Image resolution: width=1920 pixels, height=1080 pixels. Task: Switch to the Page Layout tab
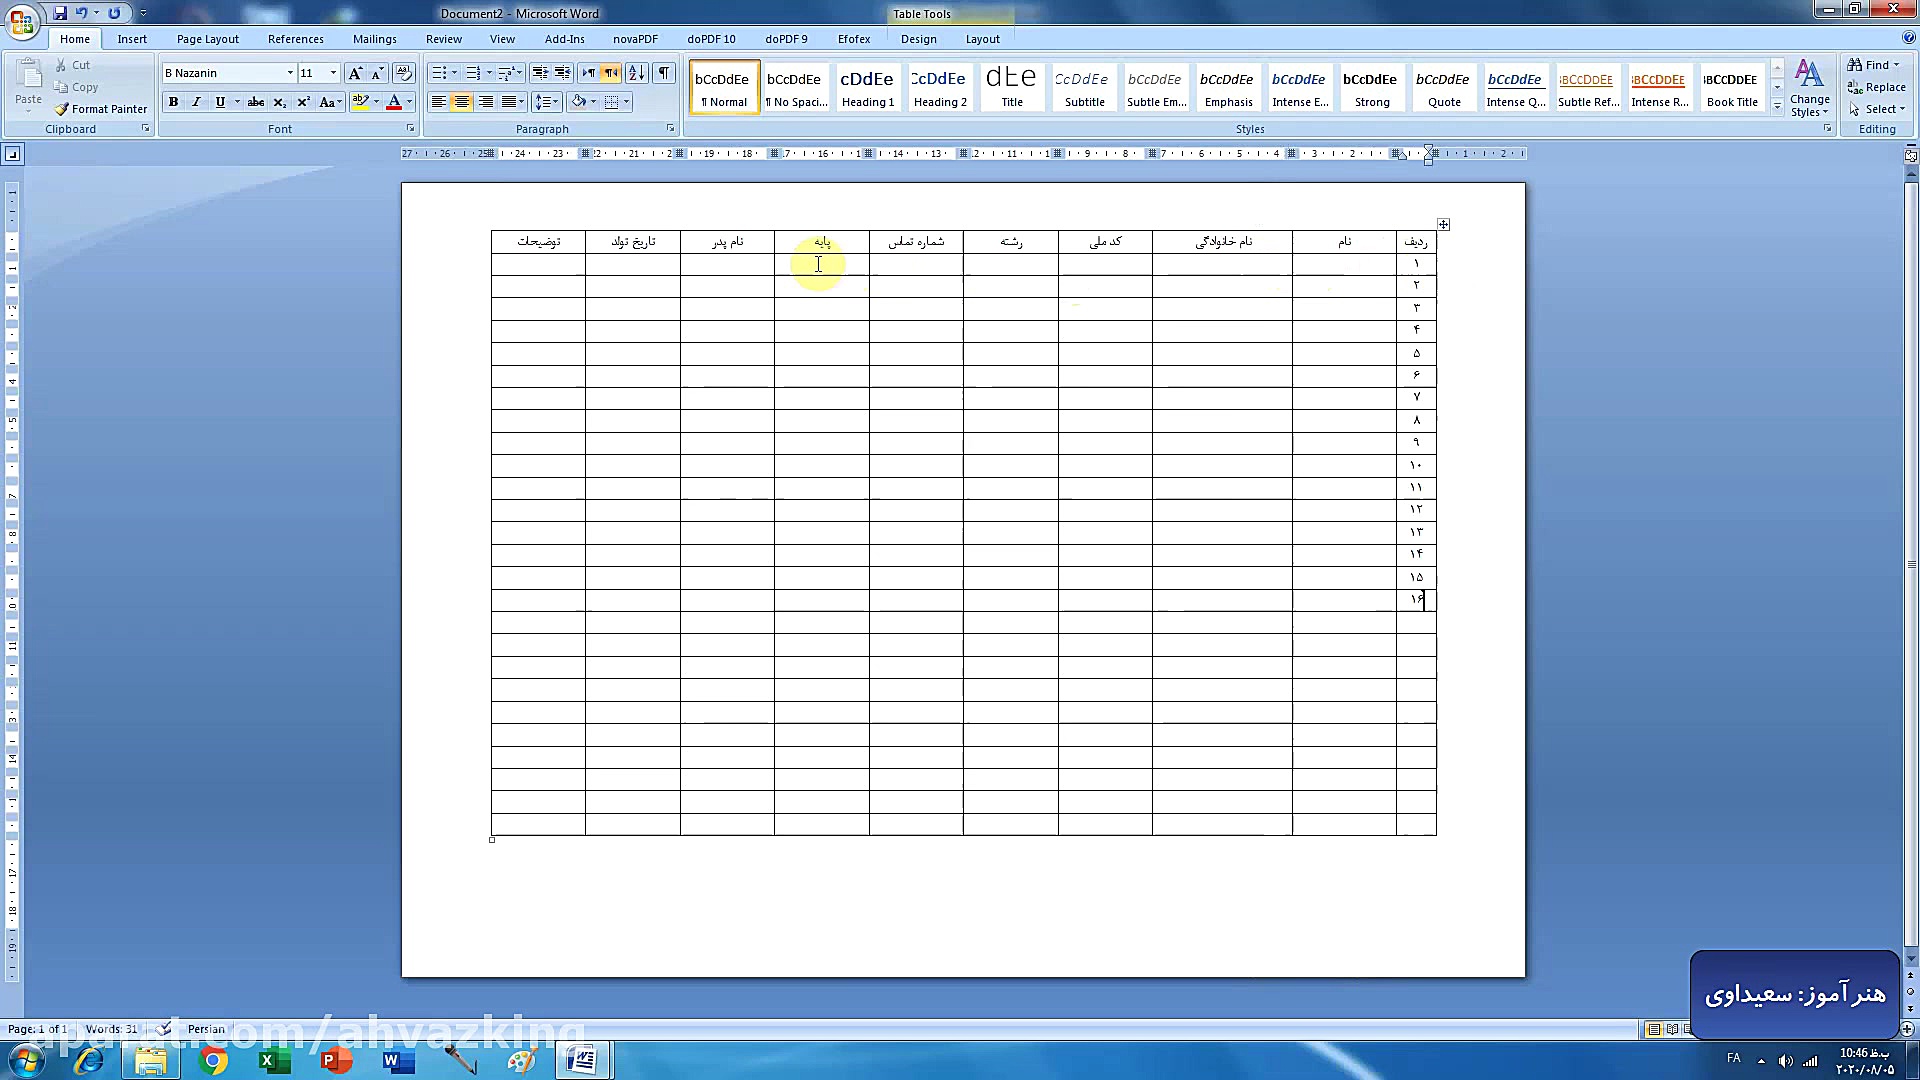(207, 39)
